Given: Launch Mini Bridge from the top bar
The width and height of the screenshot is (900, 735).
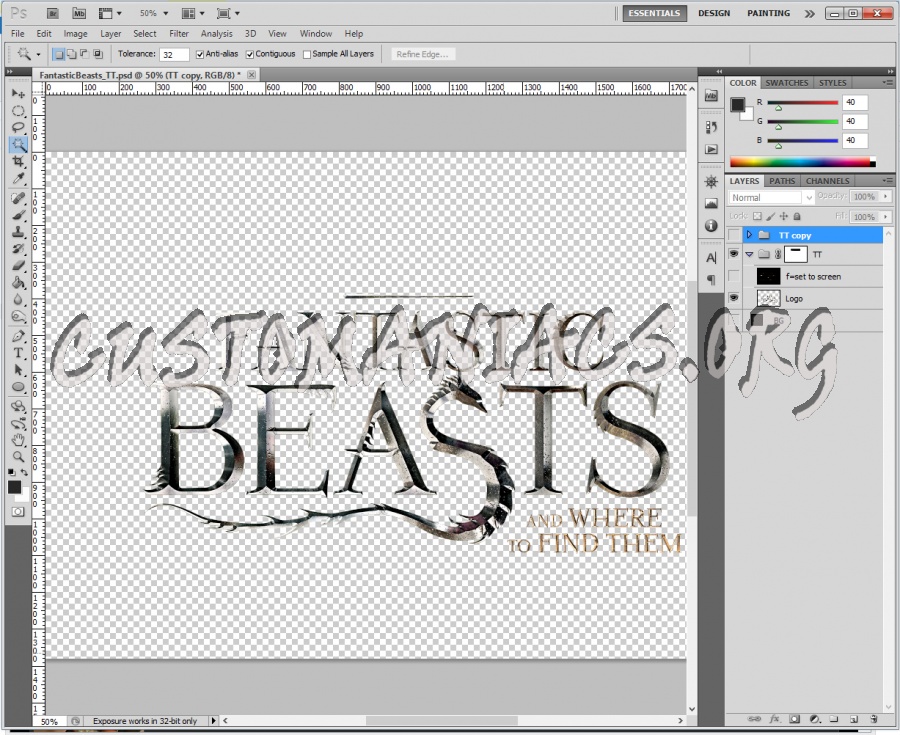Looking at the screenshot, I should pos(79,13).
